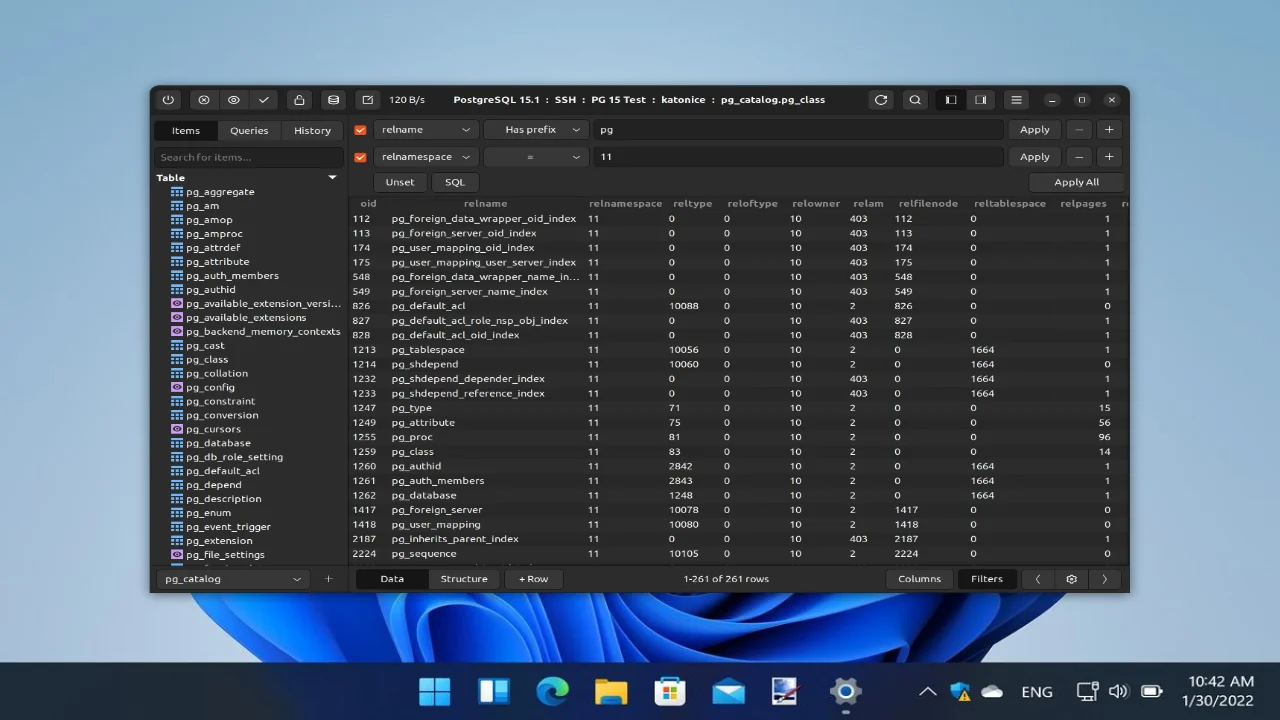Image resolution: width=1280 pixels, height=720 pixels.
Task: Click the filter value field containing pg
Action: [798, 130]
